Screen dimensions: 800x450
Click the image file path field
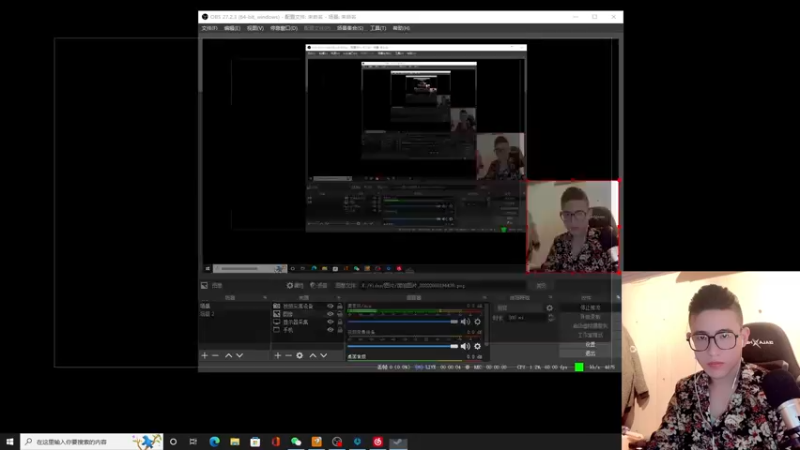[442, 286]
